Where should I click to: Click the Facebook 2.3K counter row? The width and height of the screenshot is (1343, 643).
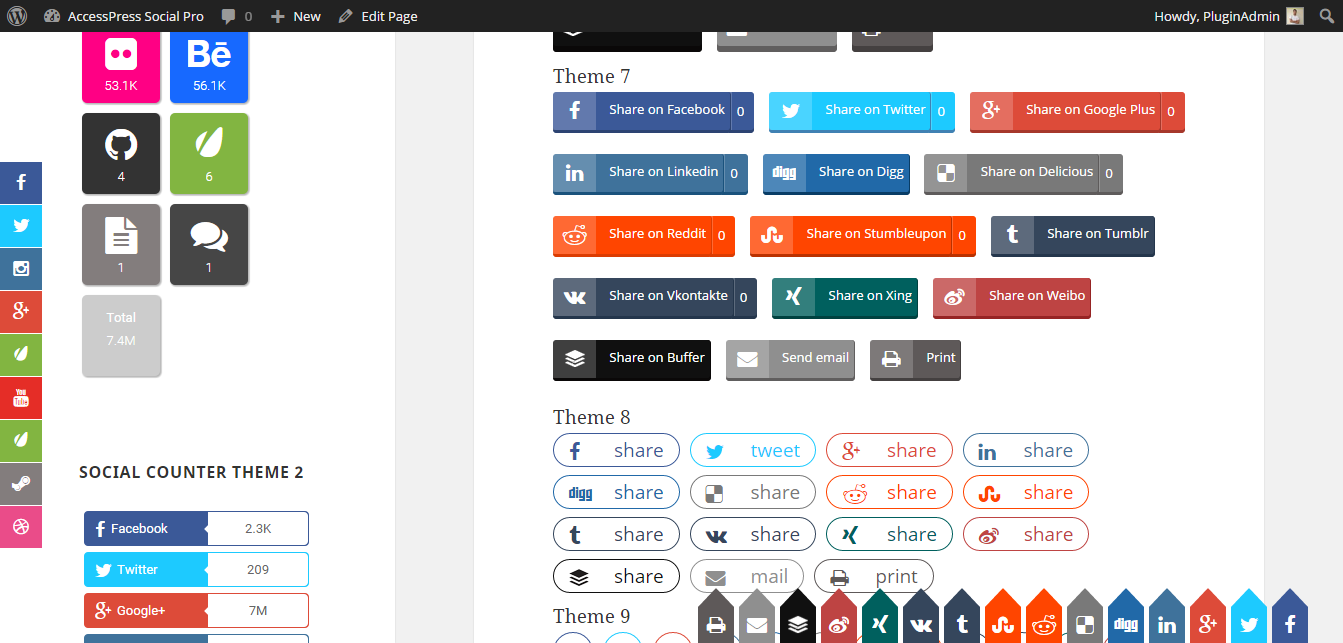click(196, 529)
